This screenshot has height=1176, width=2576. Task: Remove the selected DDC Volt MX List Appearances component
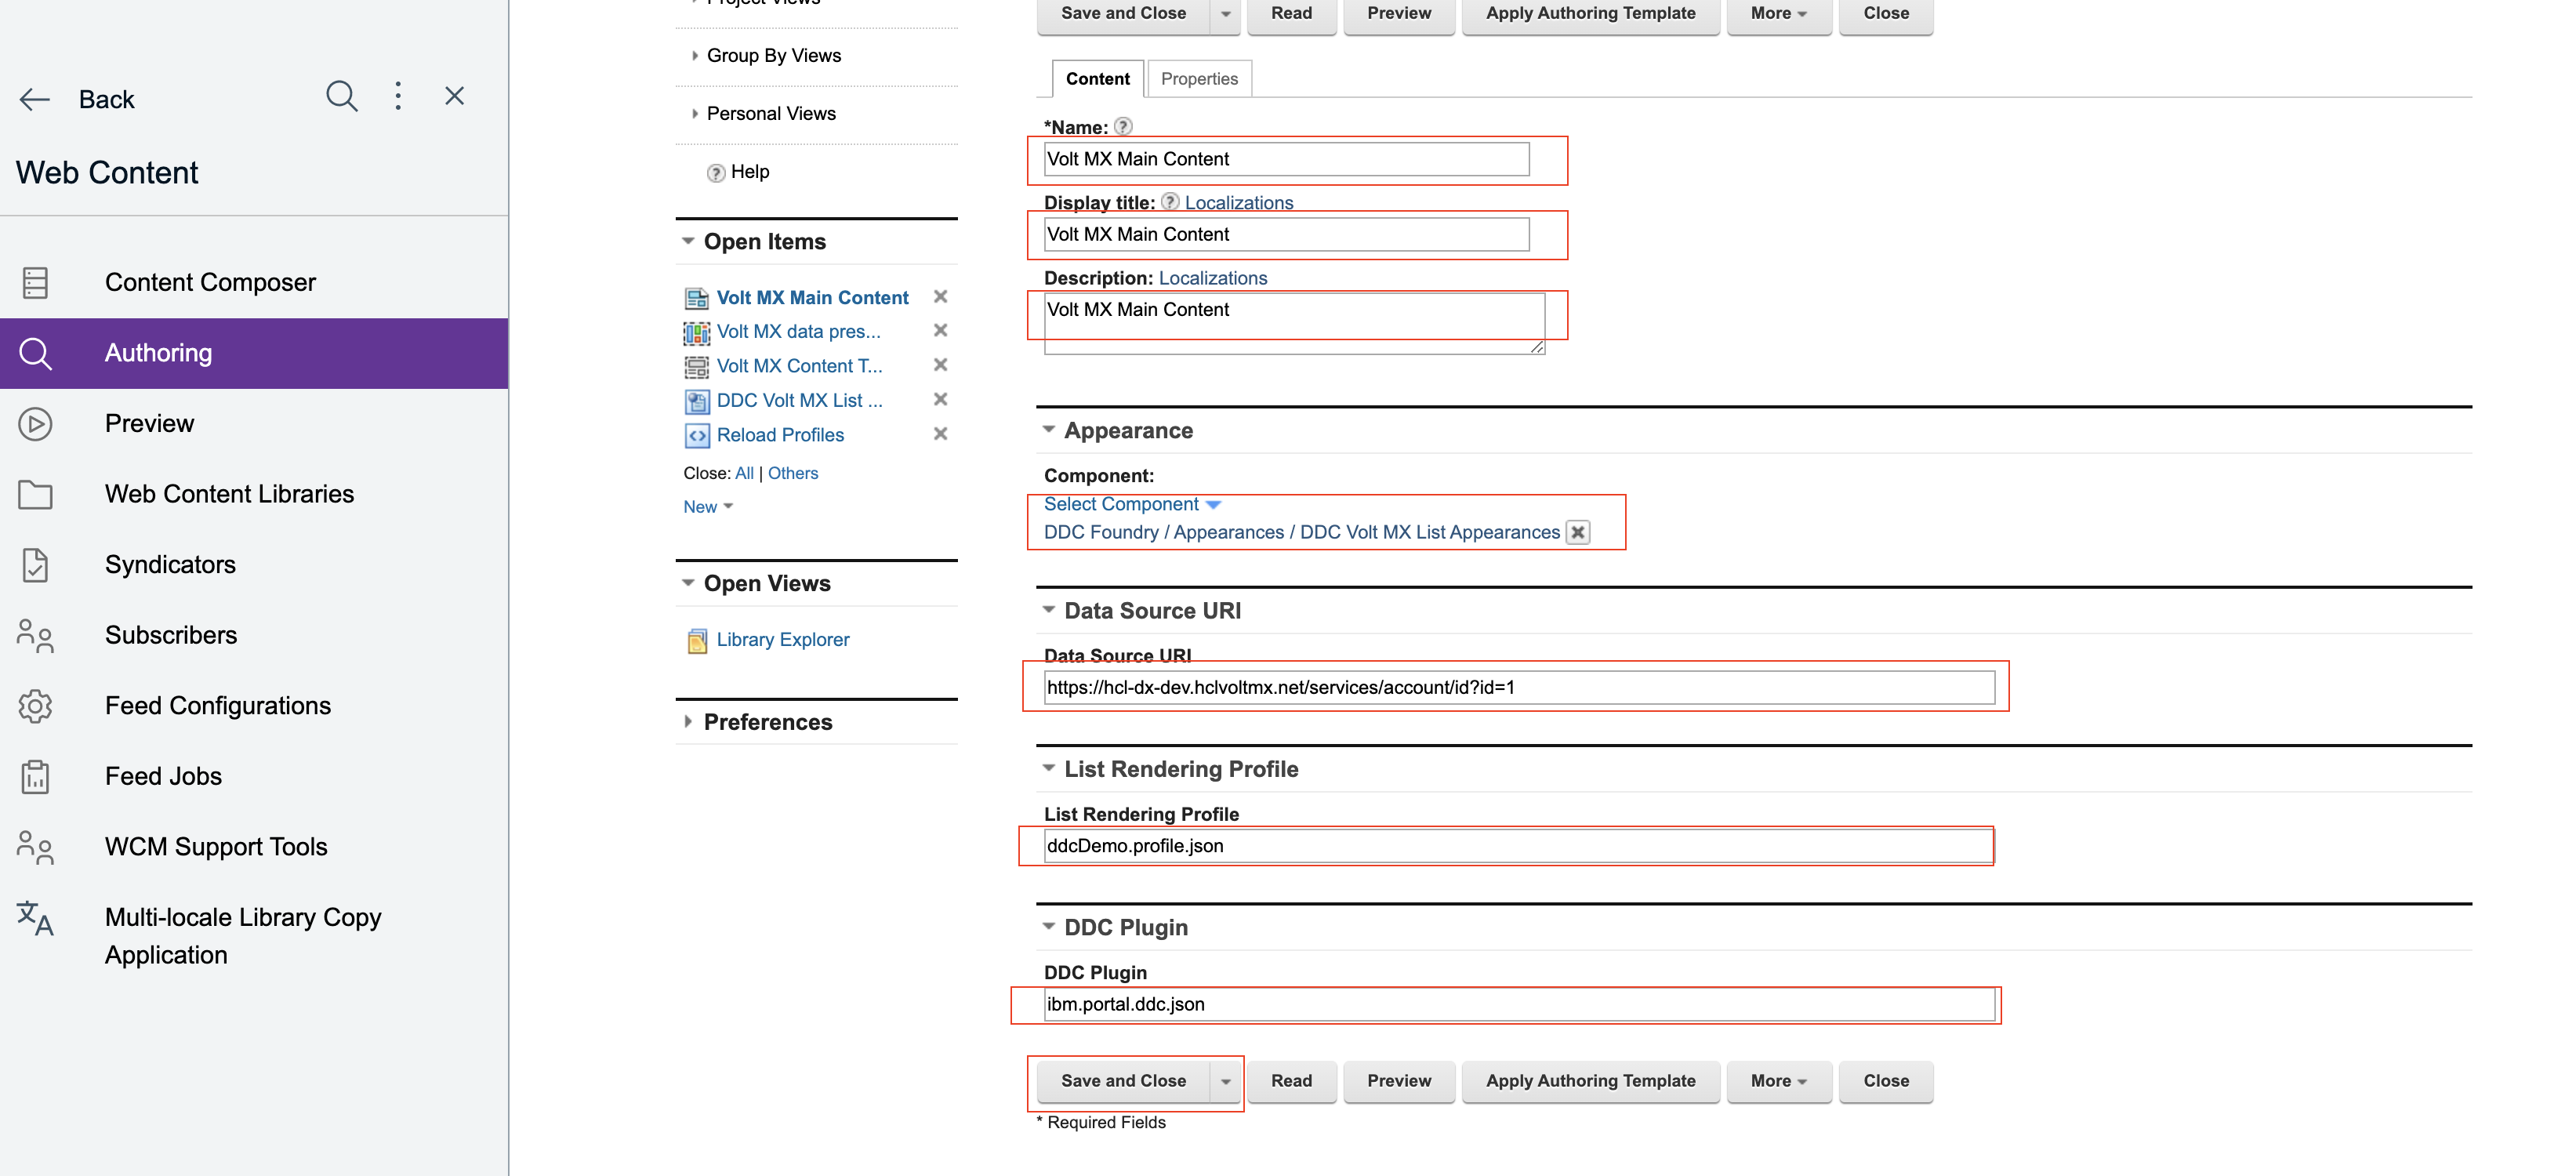pyautogui.click(x=1577, y=532)
